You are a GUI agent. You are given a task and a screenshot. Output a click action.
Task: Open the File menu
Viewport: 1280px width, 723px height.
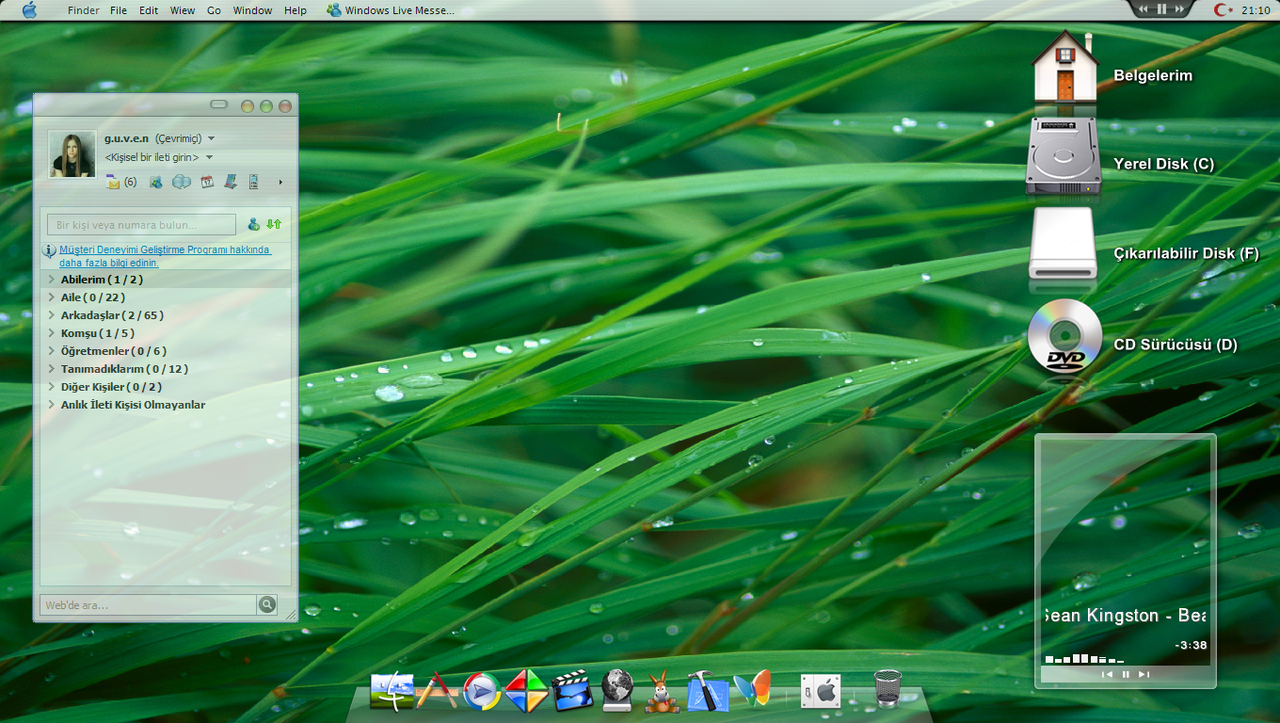tap(118, 10)
